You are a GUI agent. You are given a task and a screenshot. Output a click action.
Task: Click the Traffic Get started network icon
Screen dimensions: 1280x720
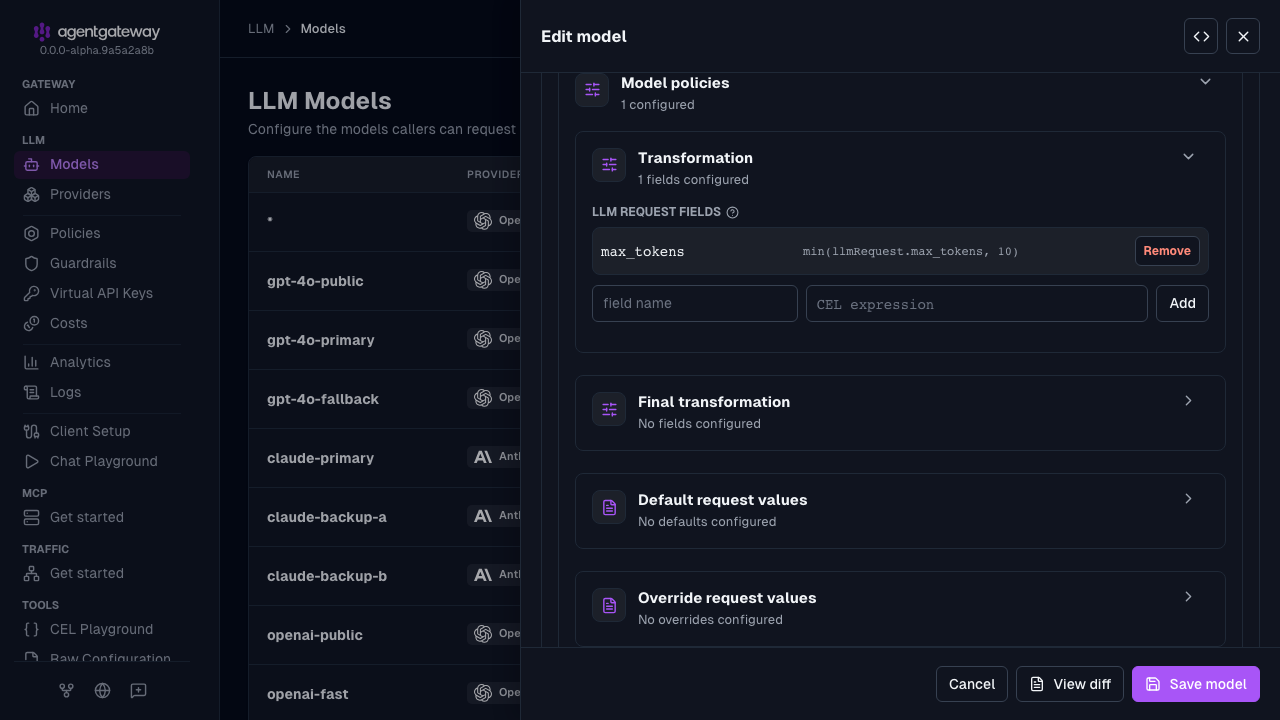pyautogui.click(x=32, y=573)
